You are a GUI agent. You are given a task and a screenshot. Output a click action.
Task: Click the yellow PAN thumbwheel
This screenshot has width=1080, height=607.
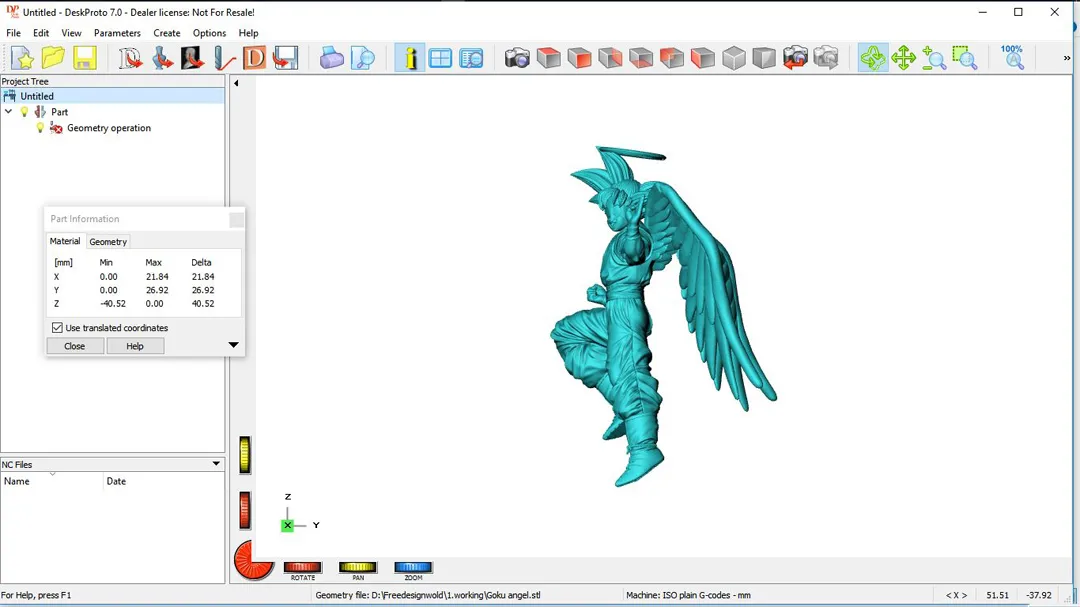pos(357,567)
